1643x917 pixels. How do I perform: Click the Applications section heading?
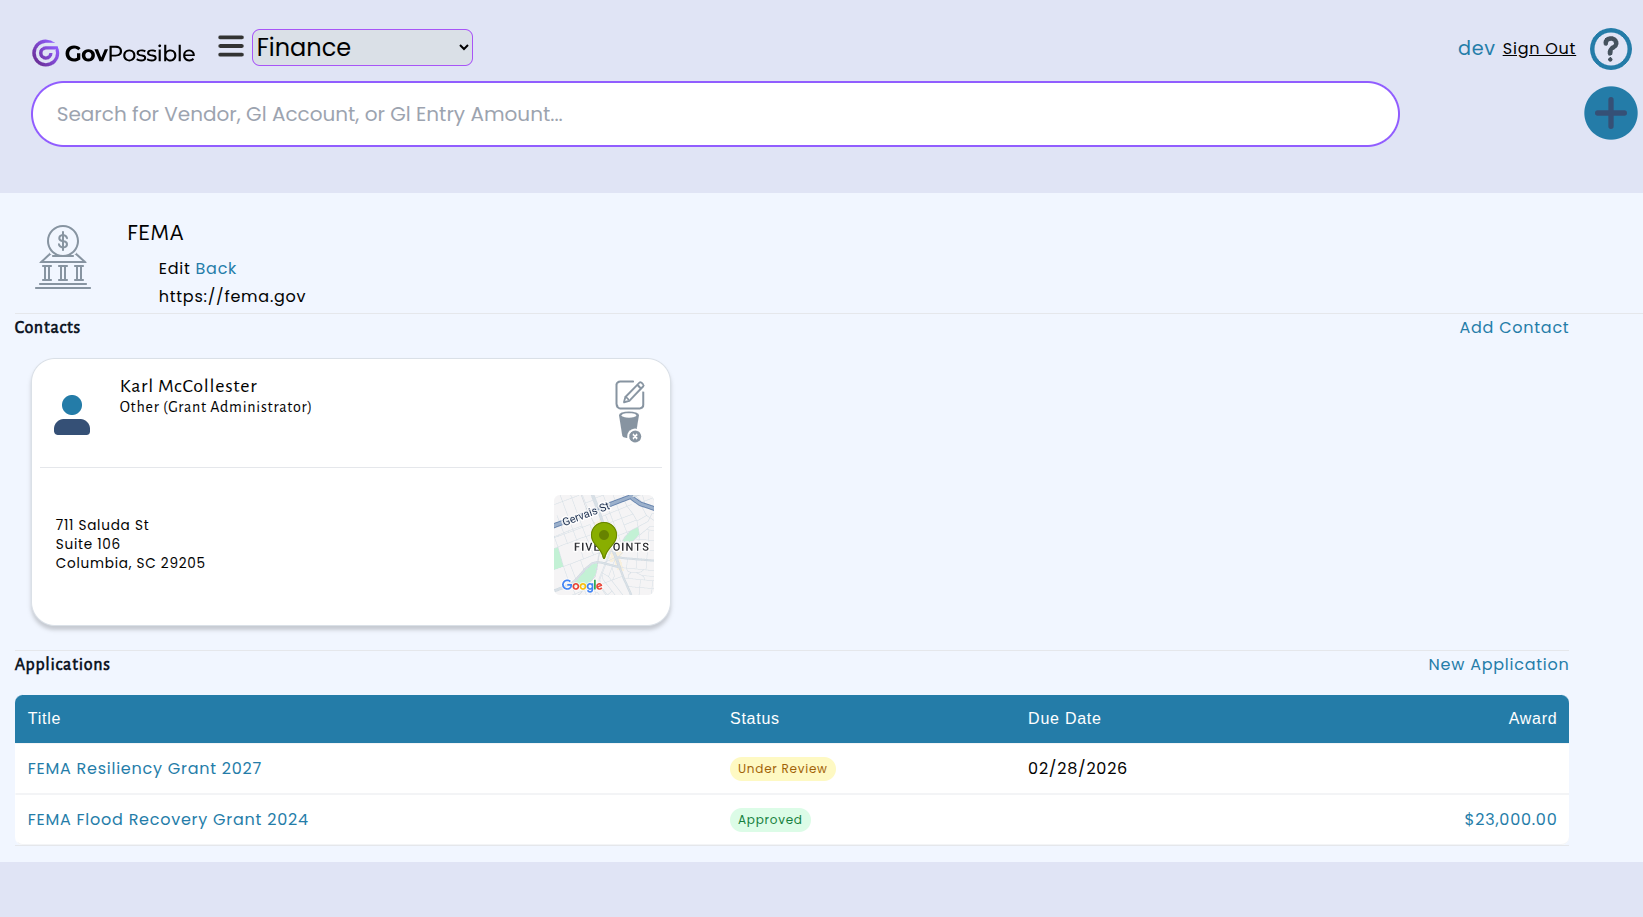[62, 664]
